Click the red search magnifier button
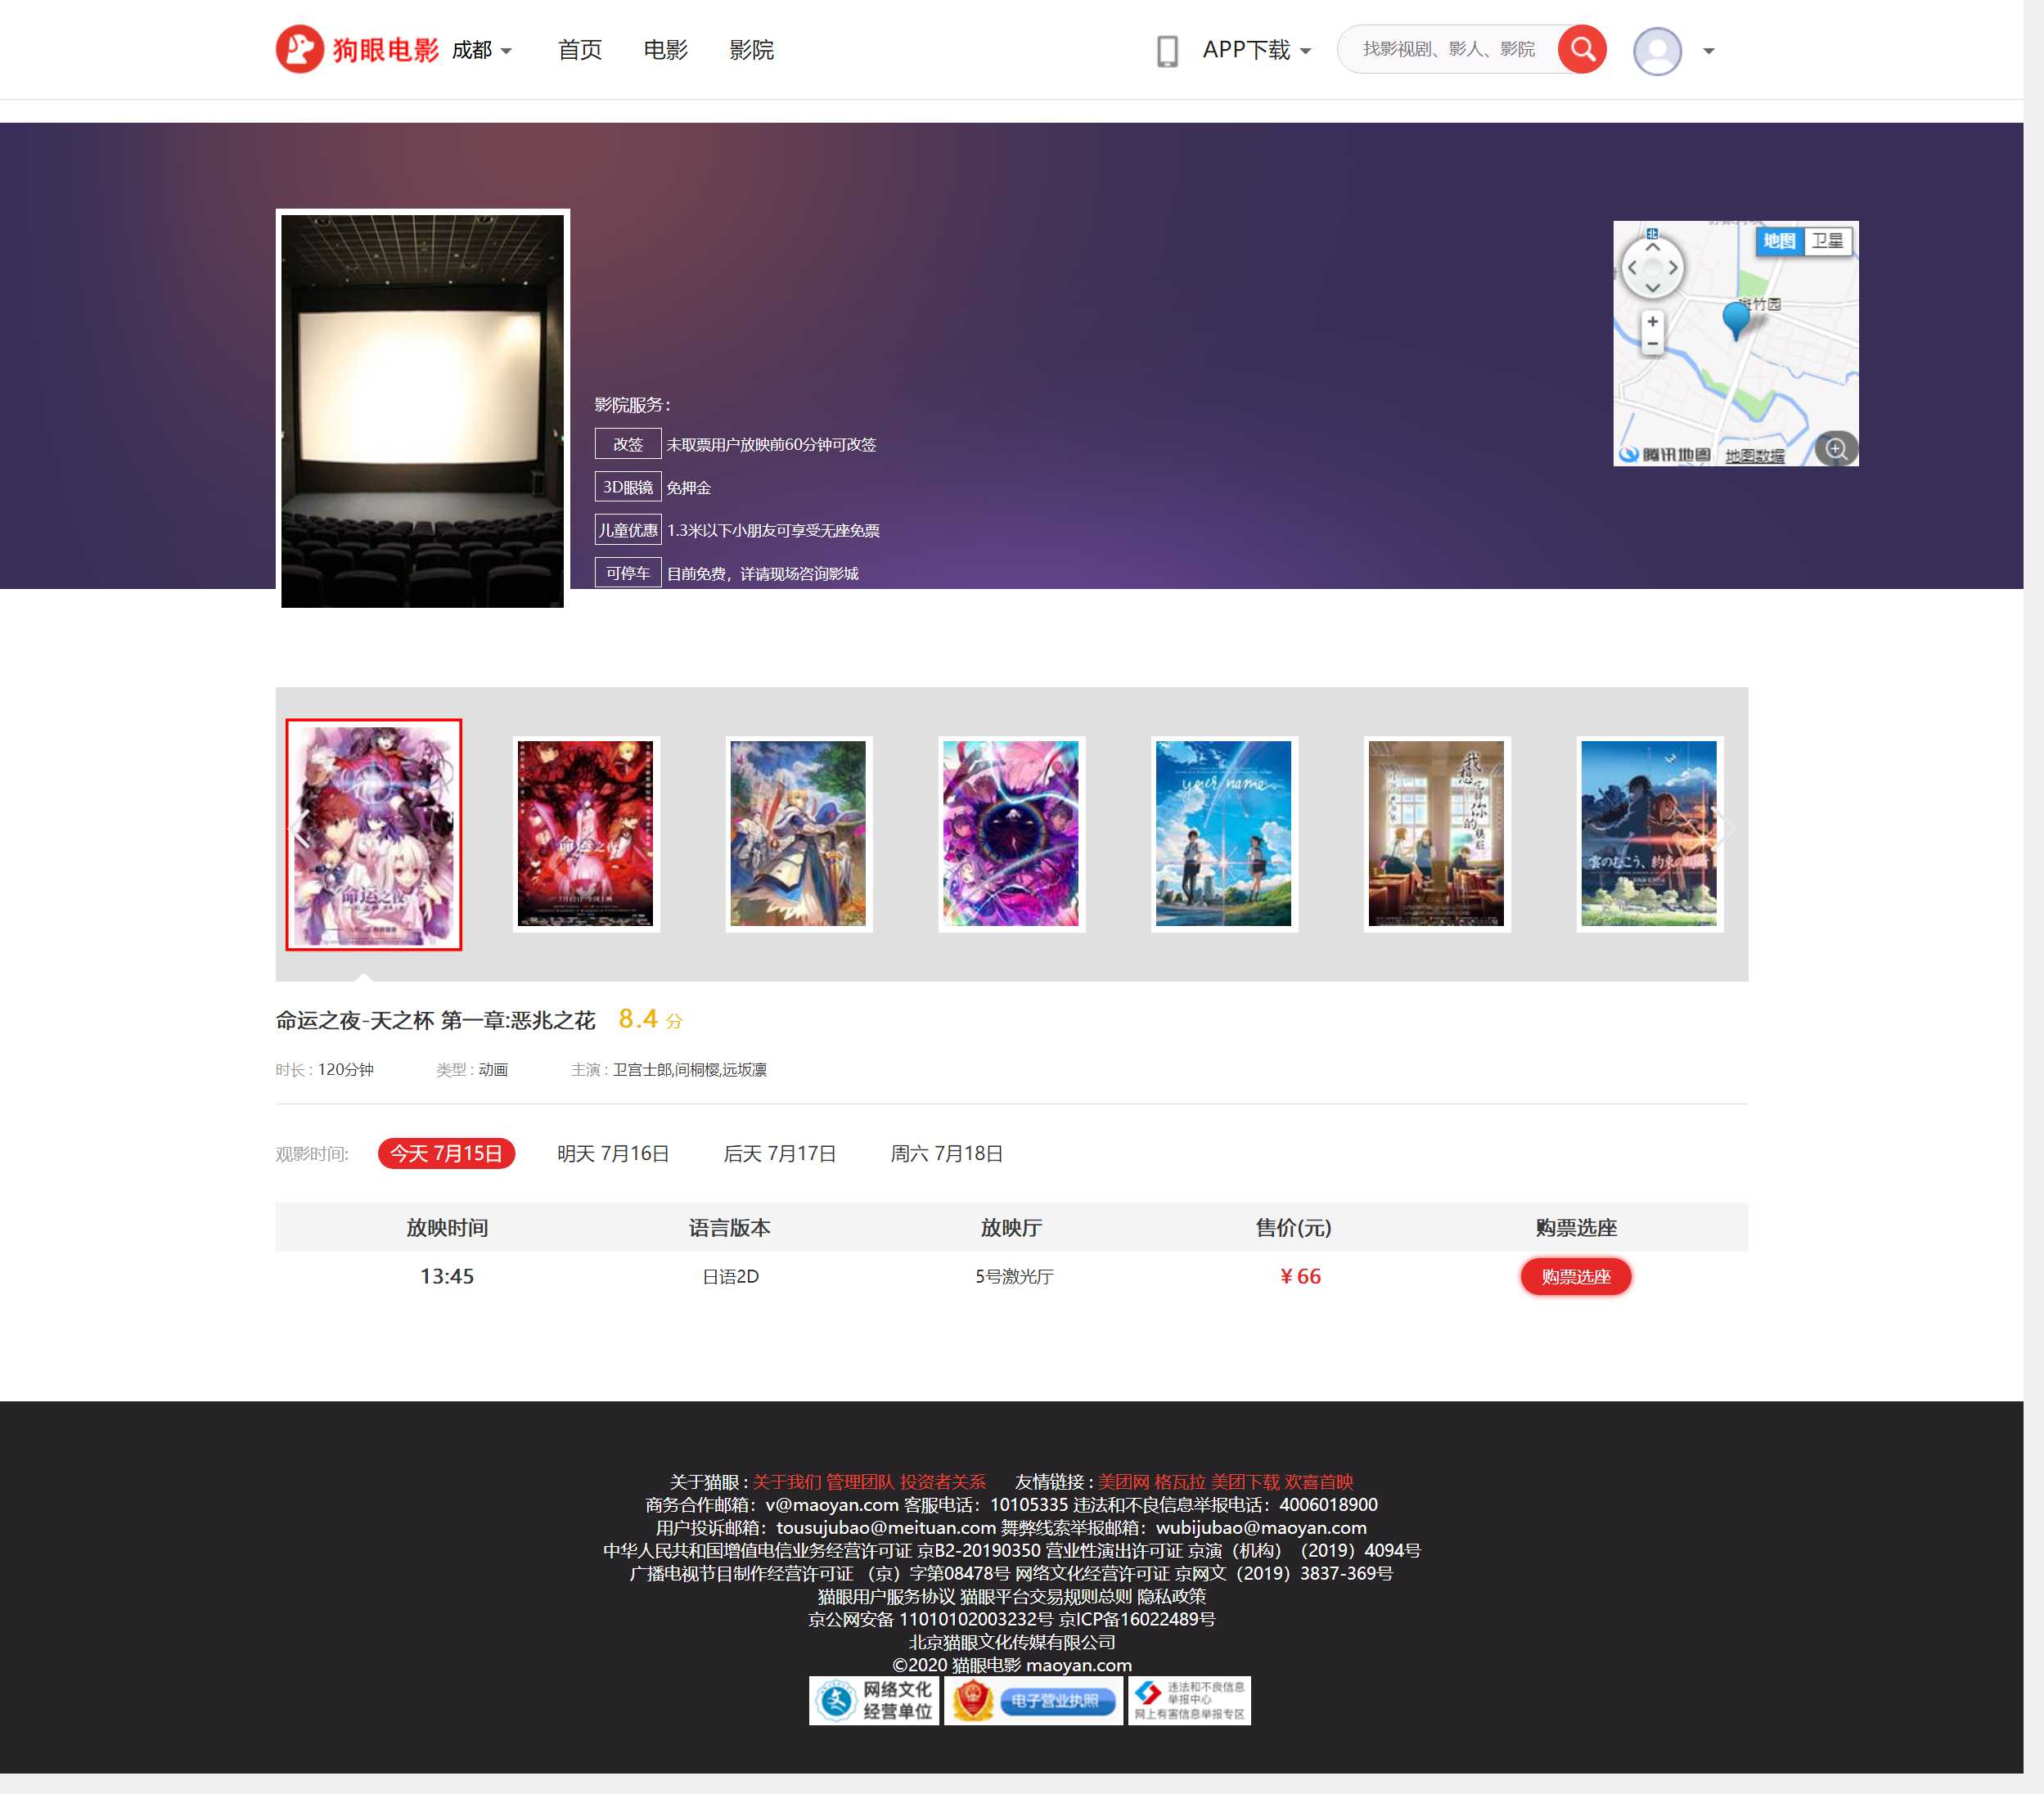 [x=1582, y=49]
